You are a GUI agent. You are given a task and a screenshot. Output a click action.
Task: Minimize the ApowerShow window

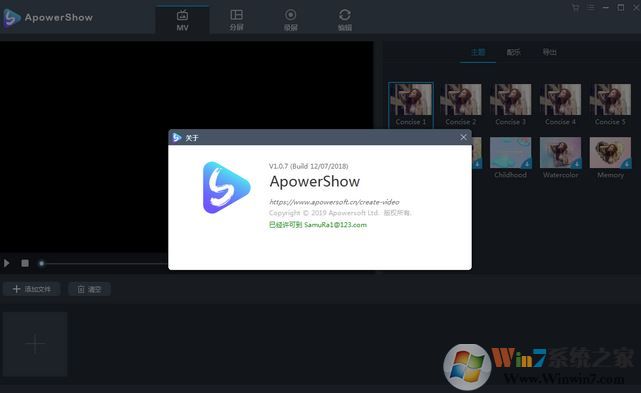tap(606, 8)
